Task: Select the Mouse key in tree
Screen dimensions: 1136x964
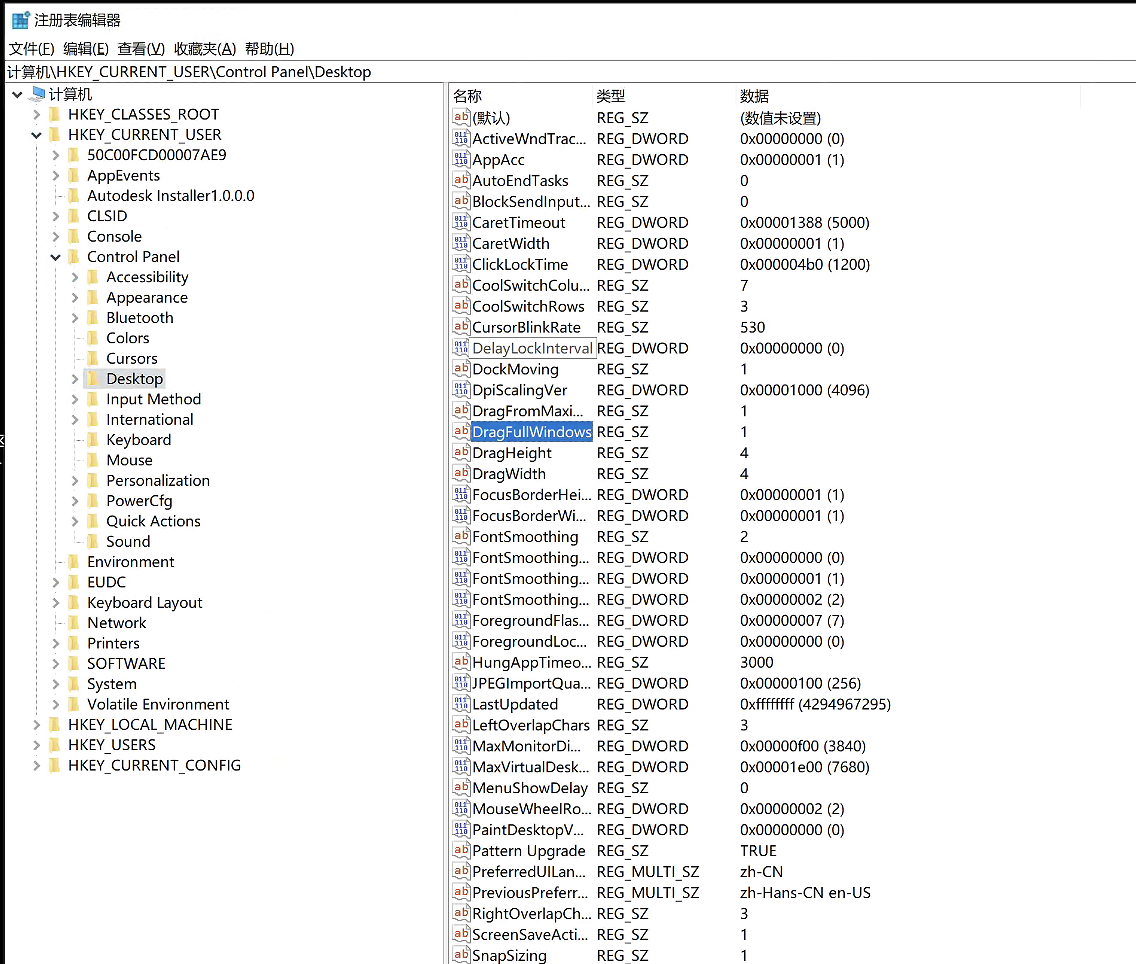Action: 129,460
